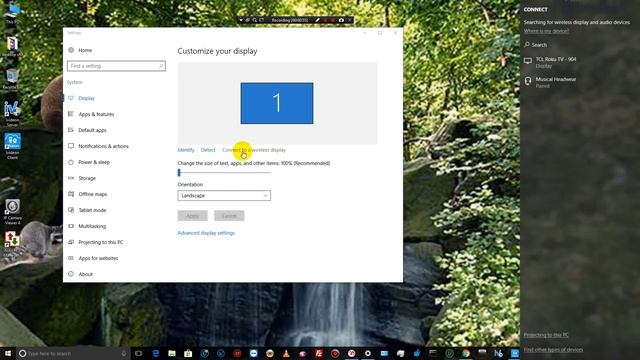Open File Explorer from the taskbar

[172, 353]
